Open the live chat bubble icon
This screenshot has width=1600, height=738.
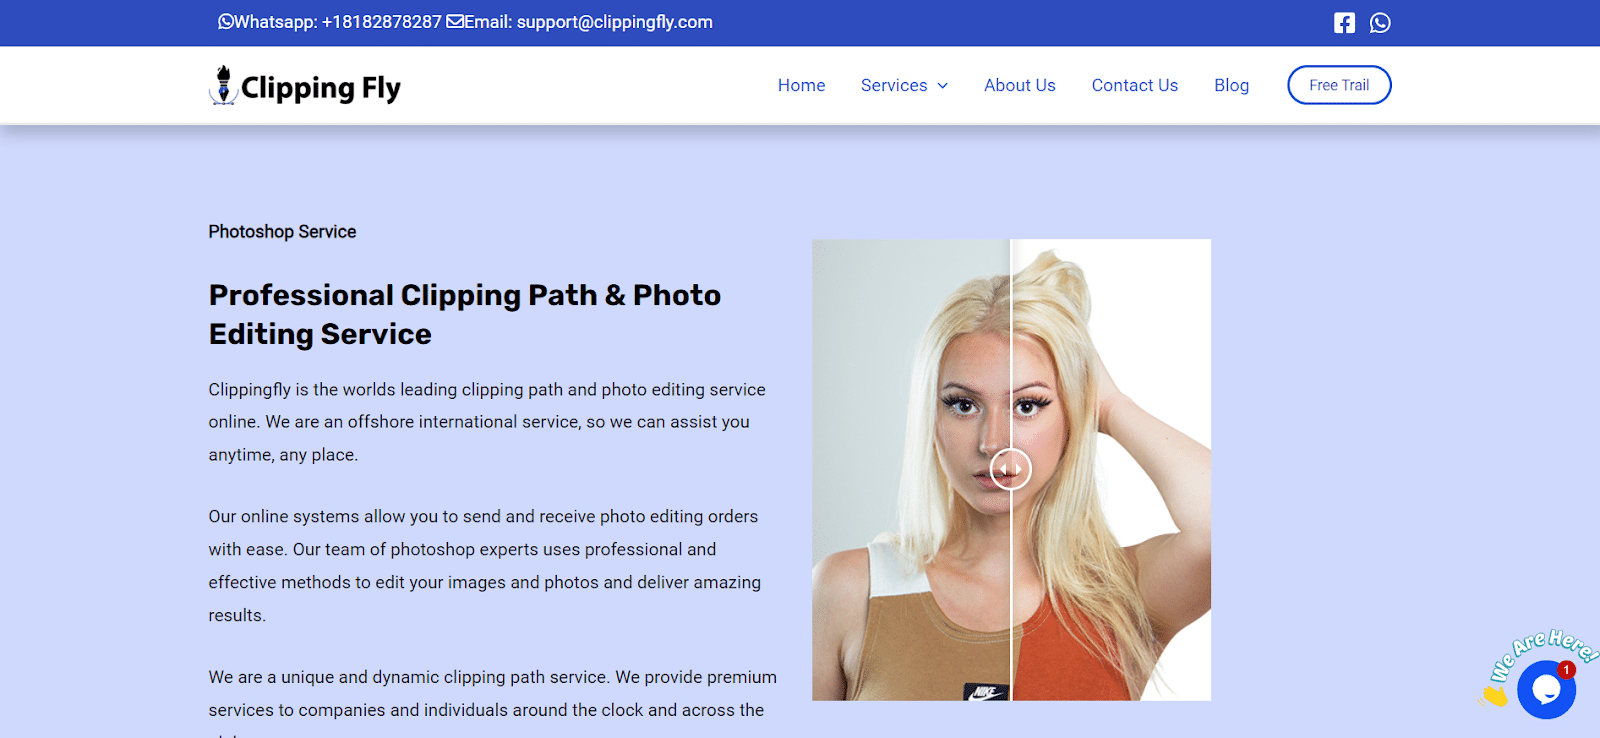(x=1546, y=689)
